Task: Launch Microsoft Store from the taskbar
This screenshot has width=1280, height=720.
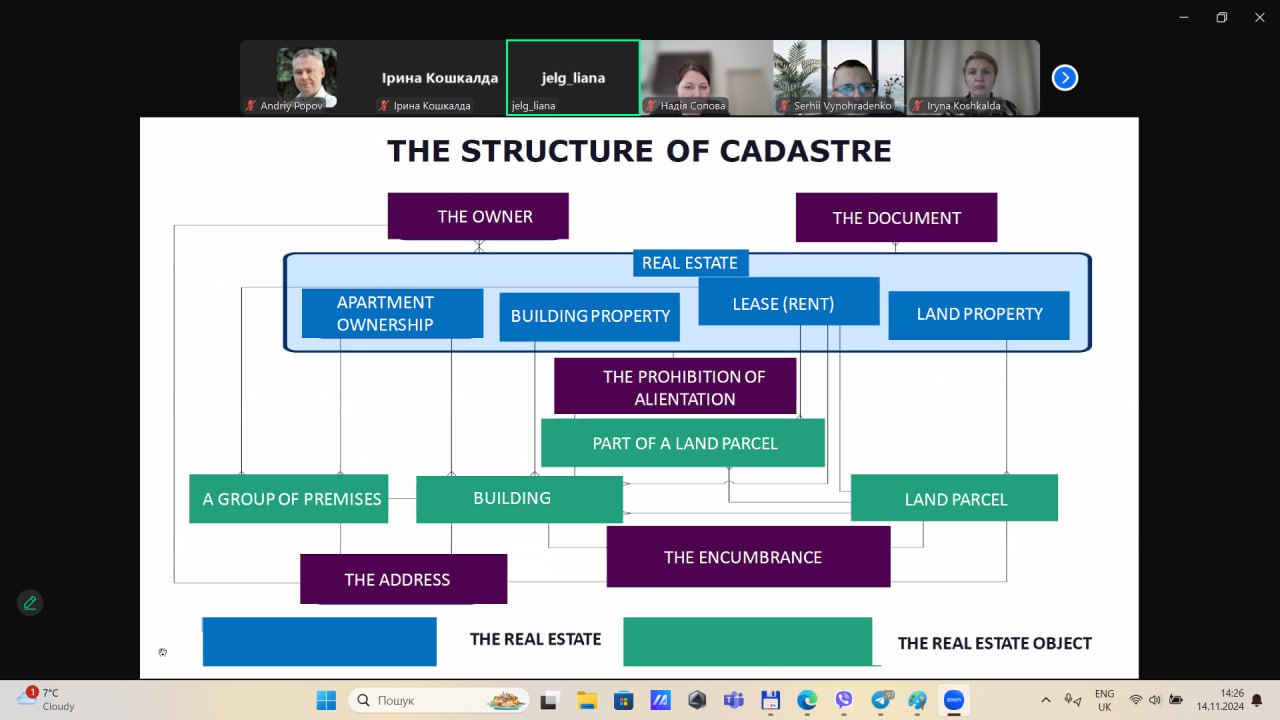Action: point(623,700)
